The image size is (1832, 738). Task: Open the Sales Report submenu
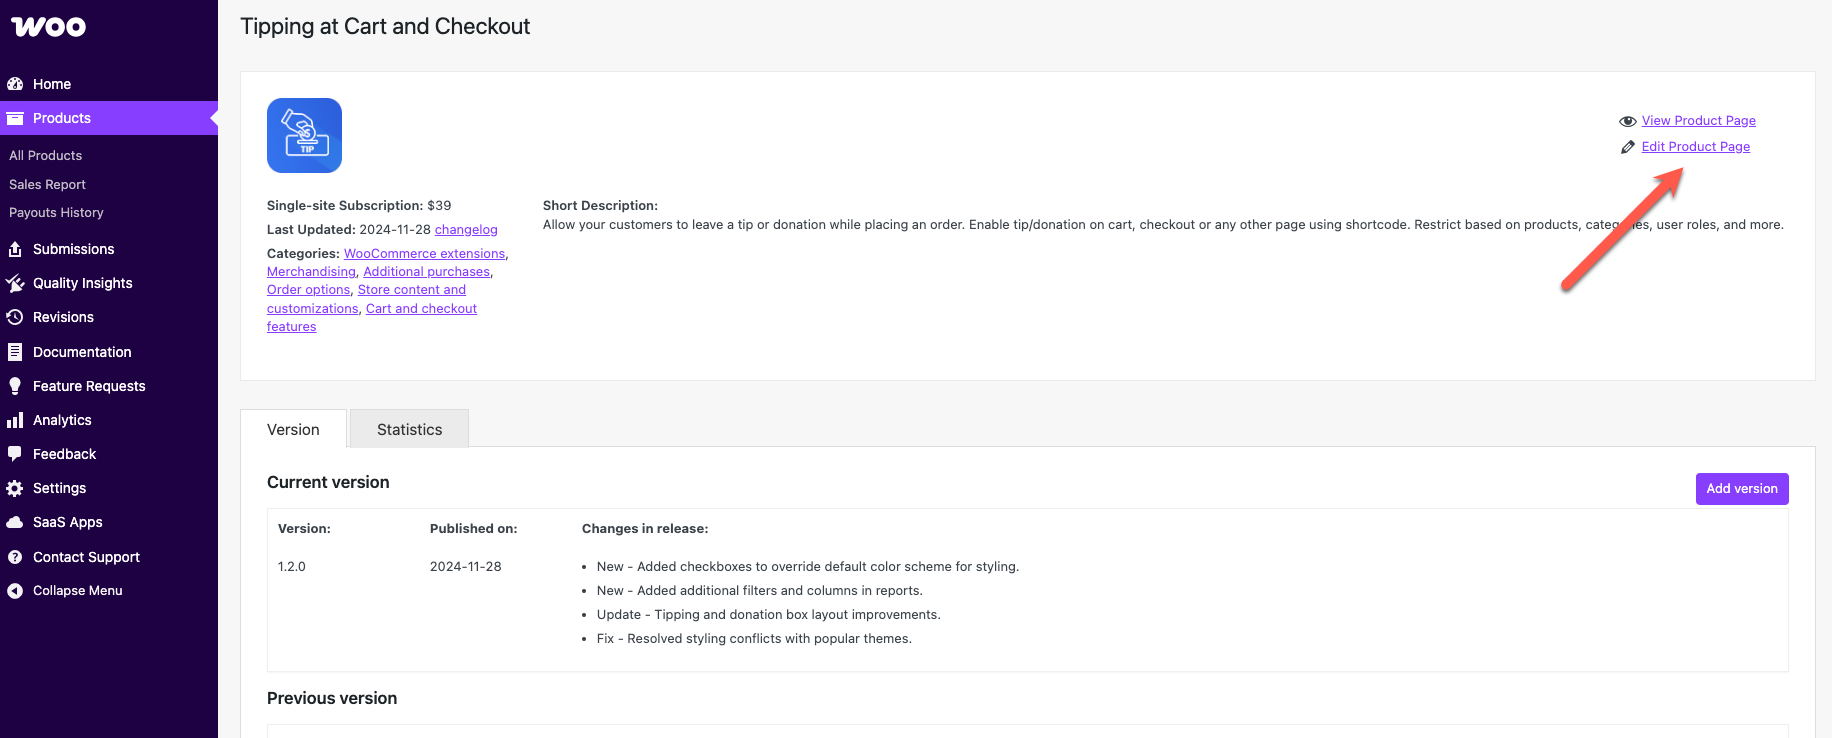(48, 184)
